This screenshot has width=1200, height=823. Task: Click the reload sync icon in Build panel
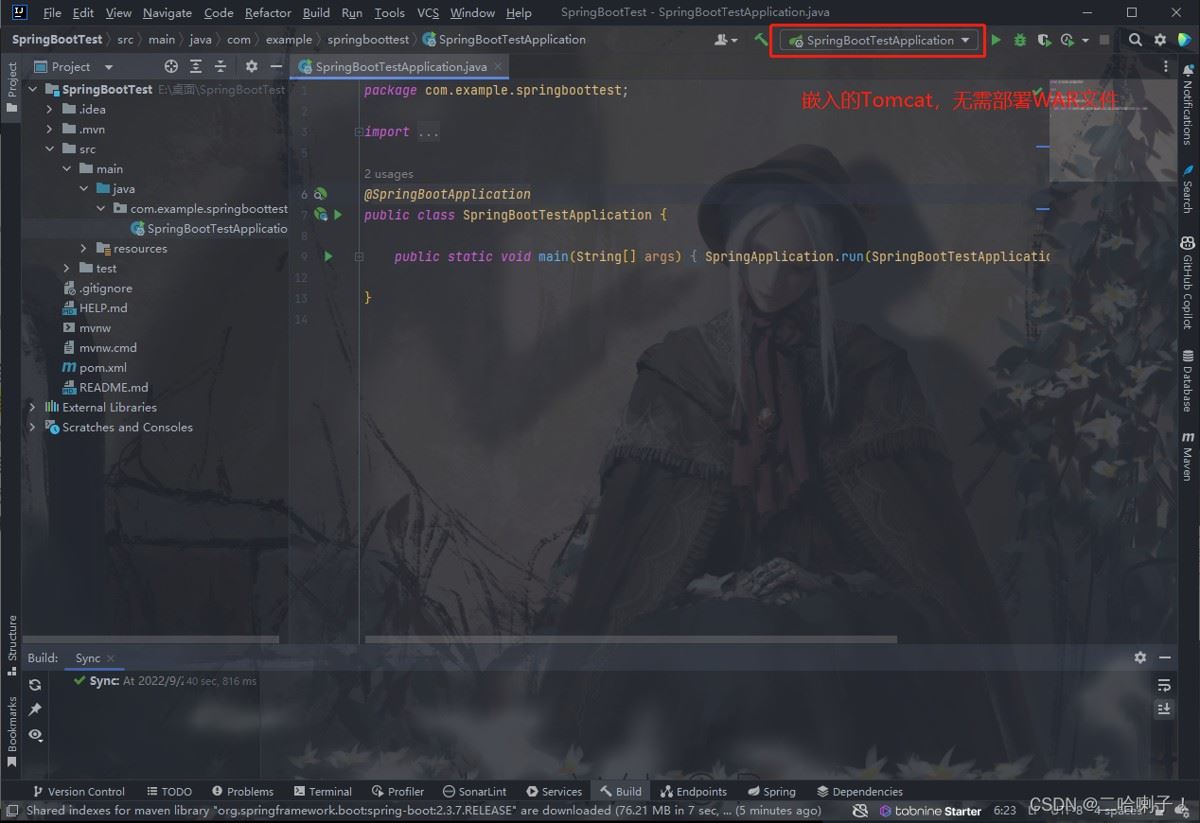[35, 685]
